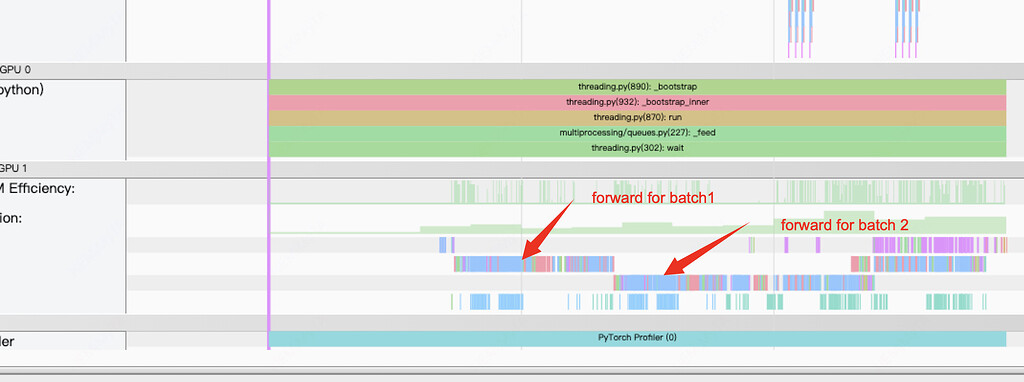Select the M Efficiency track label
The height and width of the screenshot is (382, 1024).
click(38, 189)
